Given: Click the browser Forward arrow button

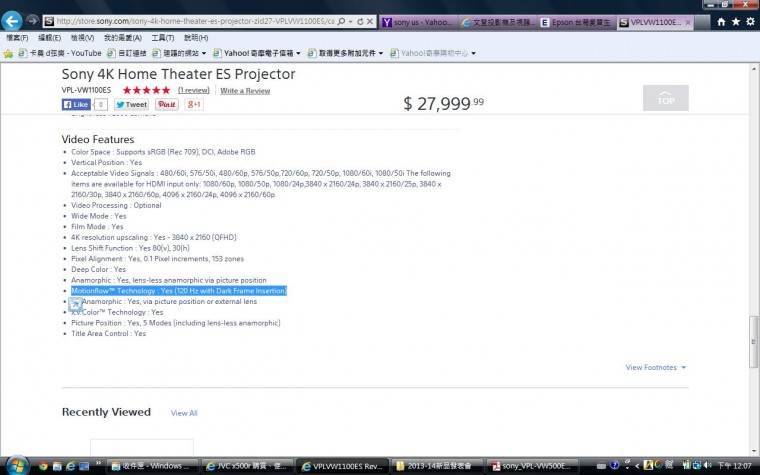Looking at the screenshot, I should click(x=32, y=20).
